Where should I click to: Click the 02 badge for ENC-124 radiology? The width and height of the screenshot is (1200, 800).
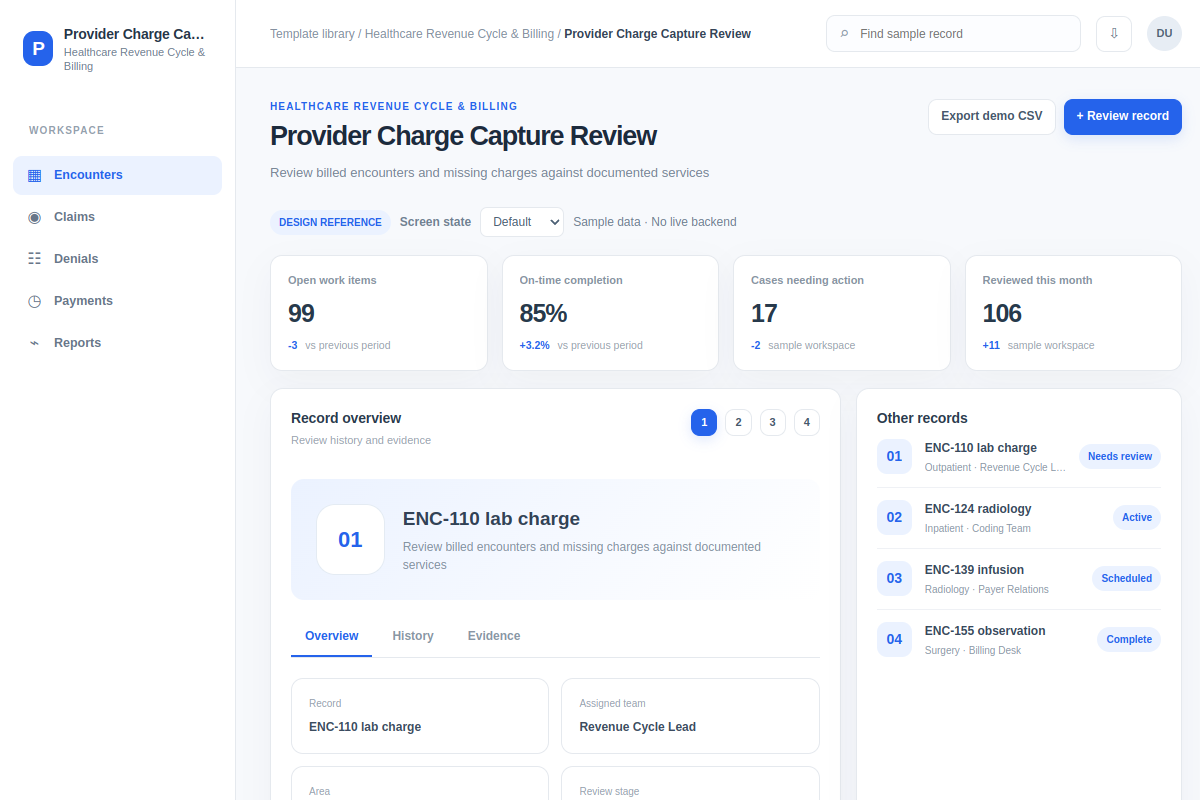click(x=894, y=517)
